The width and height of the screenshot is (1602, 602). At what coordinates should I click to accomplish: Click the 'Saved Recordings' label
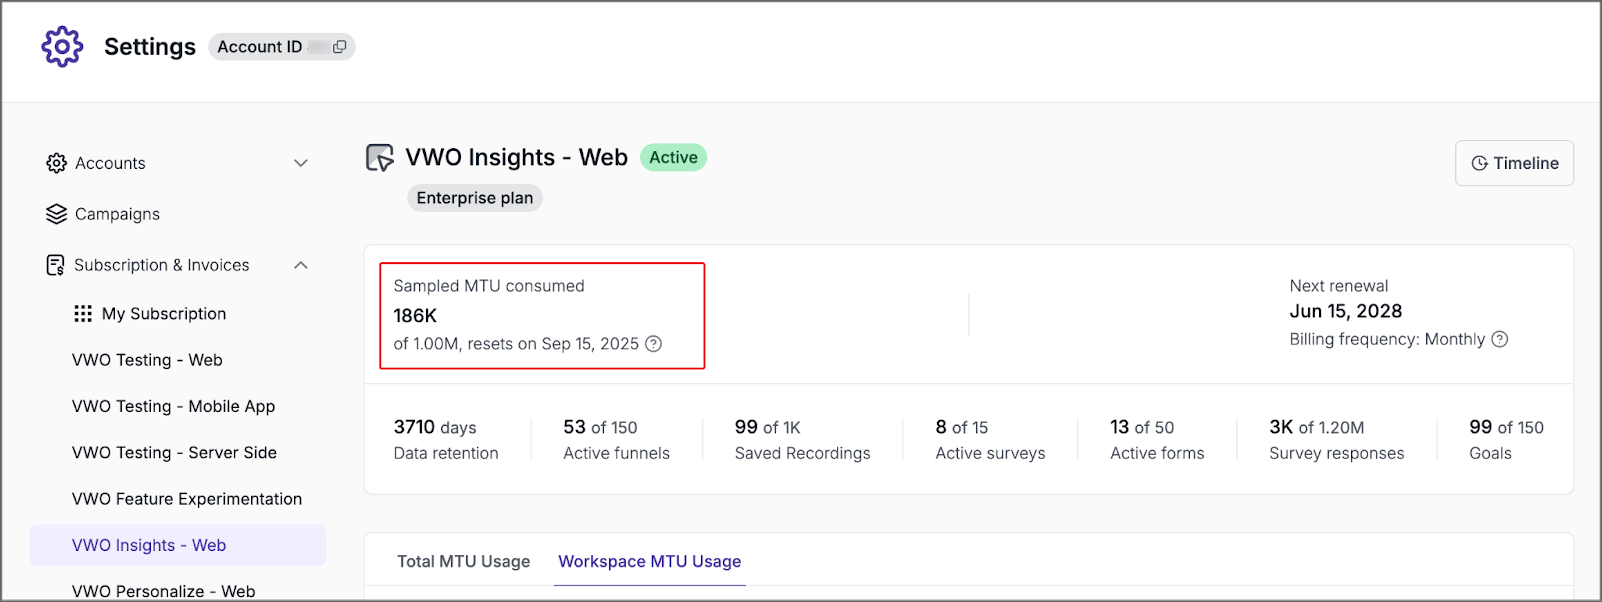802,453
